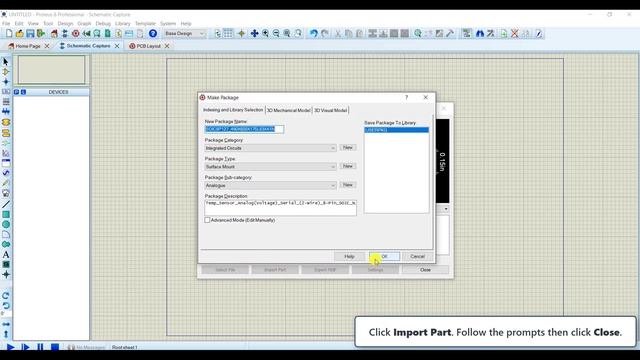
Task: Click the binoculars search icon
Action: tap(480, 33)
